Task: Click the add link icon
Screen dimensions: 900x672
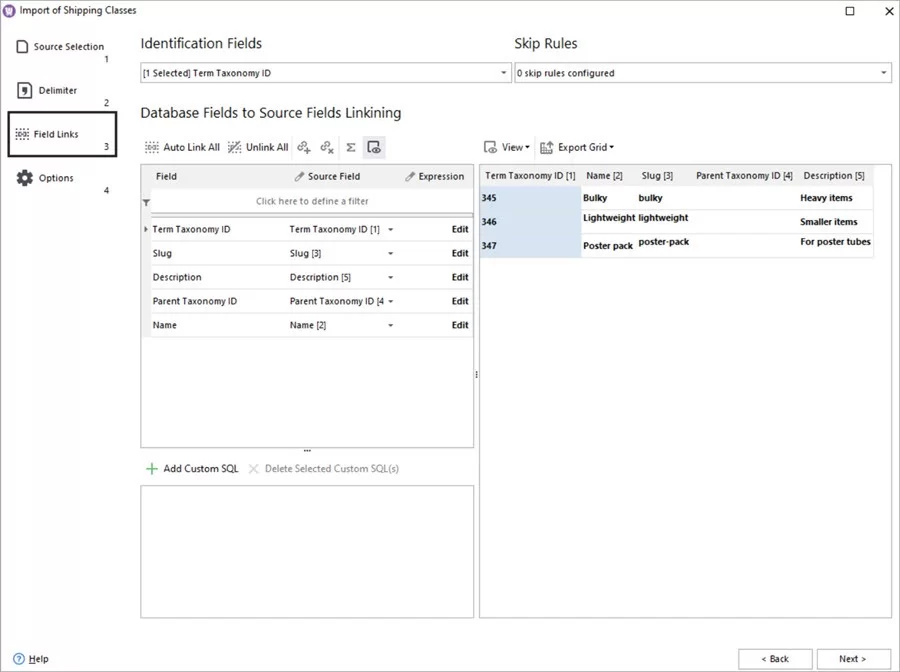Action: coord(304,147)
